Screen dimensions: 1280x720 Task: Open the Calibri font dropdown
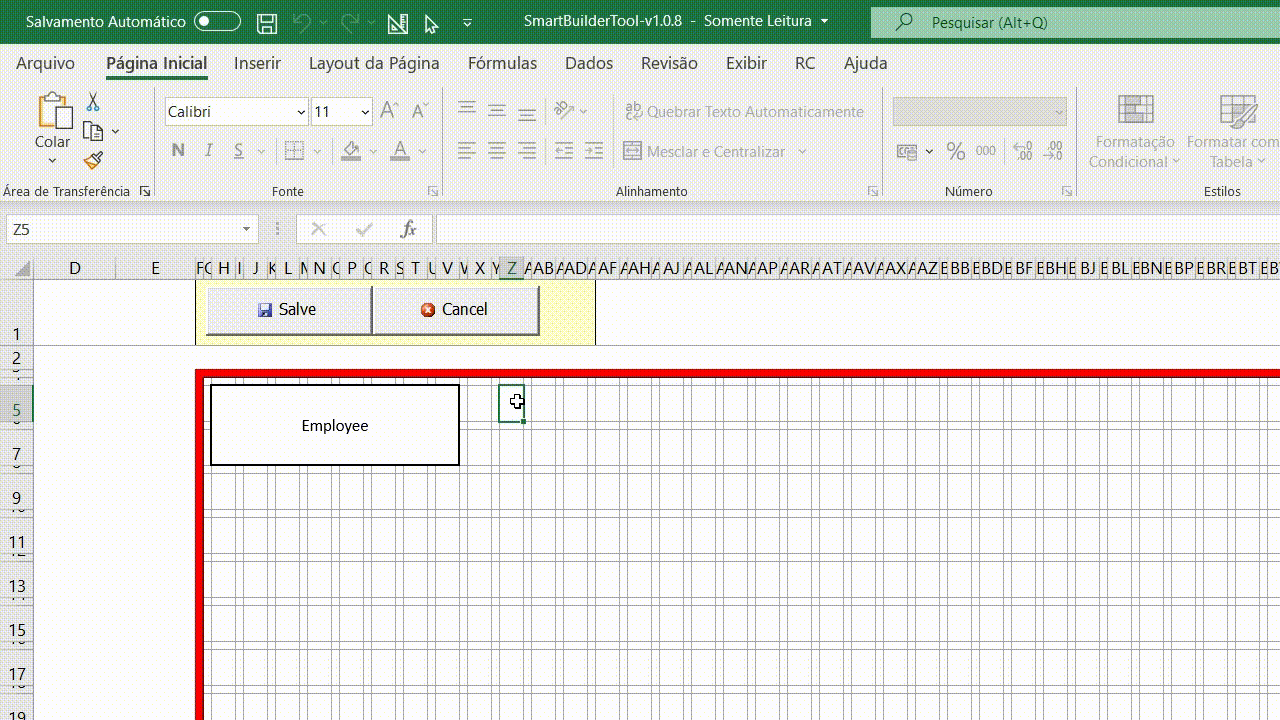301,111
